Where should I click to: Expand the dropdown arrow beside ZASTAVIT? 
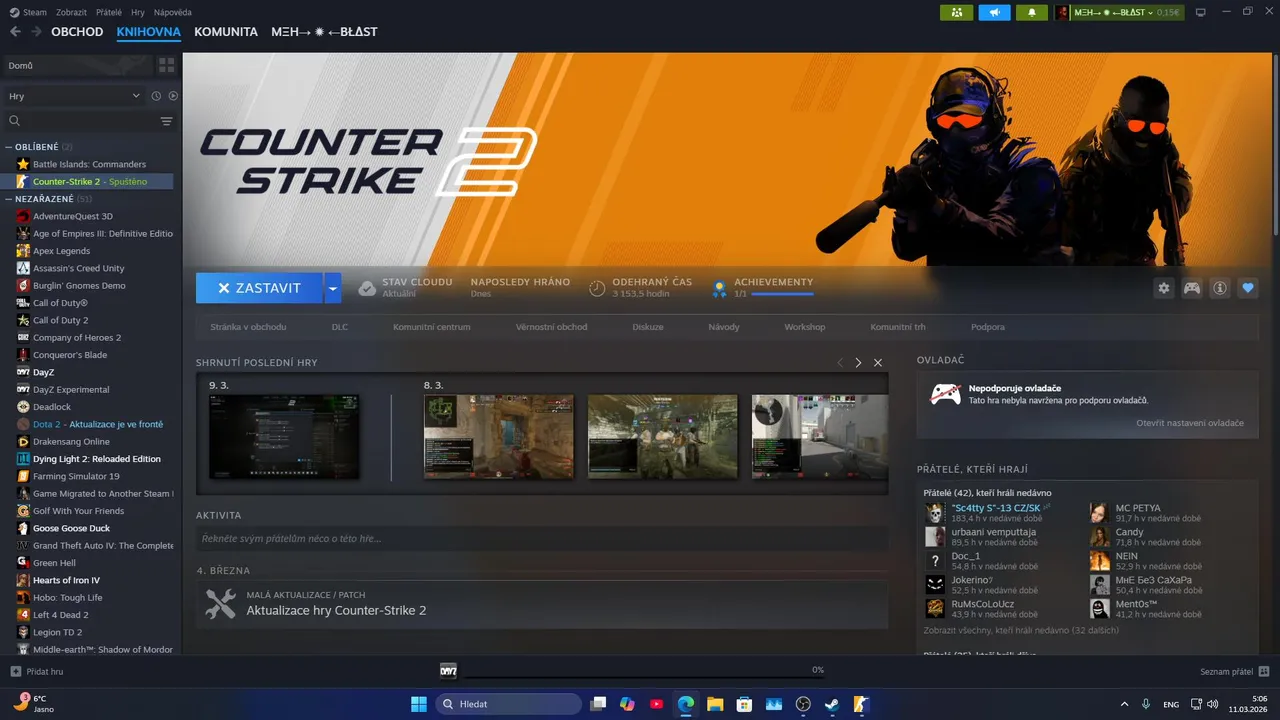(332, 288)
